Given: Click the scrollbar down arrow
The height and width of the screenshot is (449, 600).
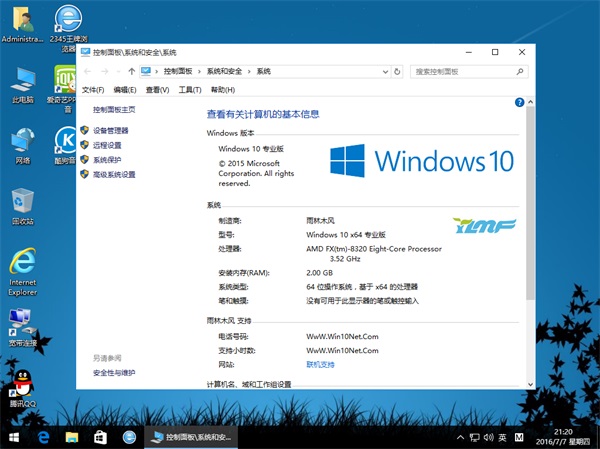Looking at the screenshot, I should coord(530,384).
